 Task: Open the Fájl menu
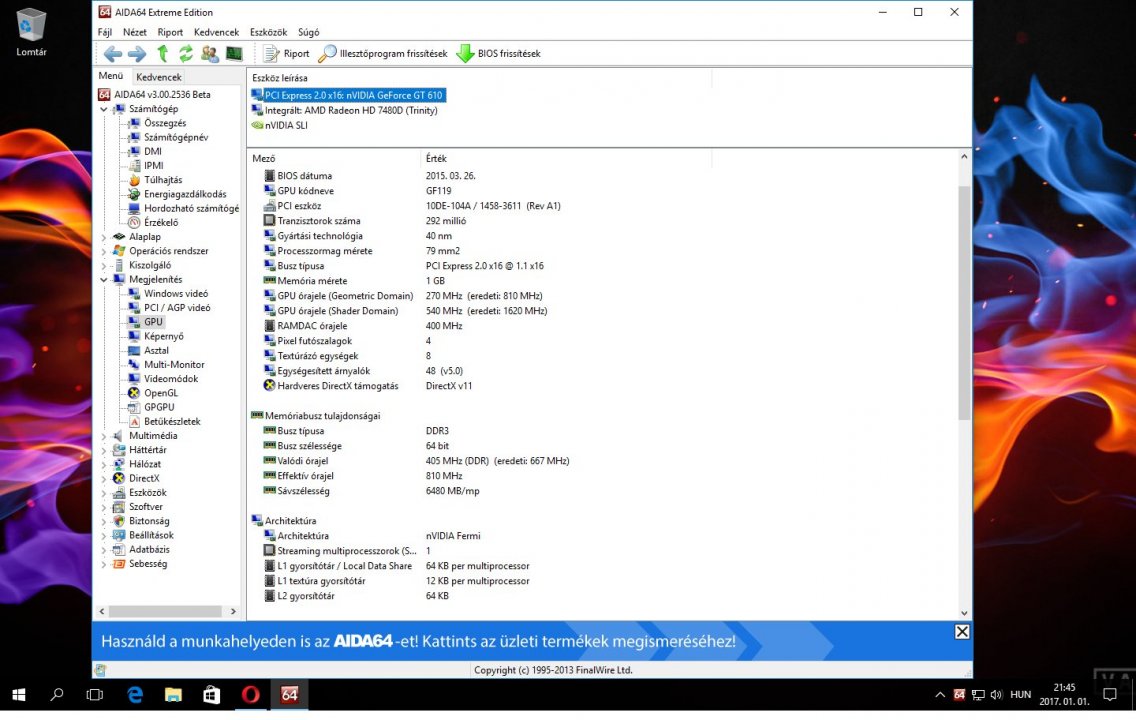pos(105,33)
